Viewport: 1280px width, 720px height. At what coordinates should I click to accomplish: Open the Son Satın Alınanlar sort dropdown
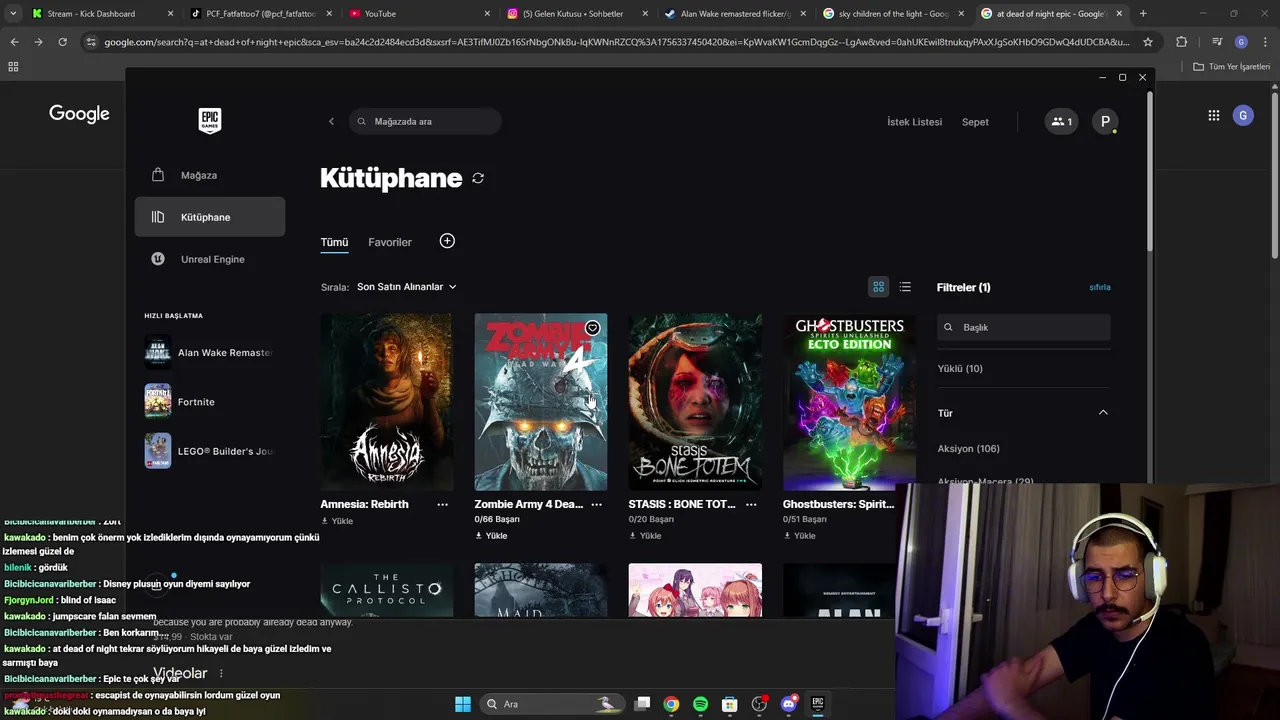coord(407,287)
